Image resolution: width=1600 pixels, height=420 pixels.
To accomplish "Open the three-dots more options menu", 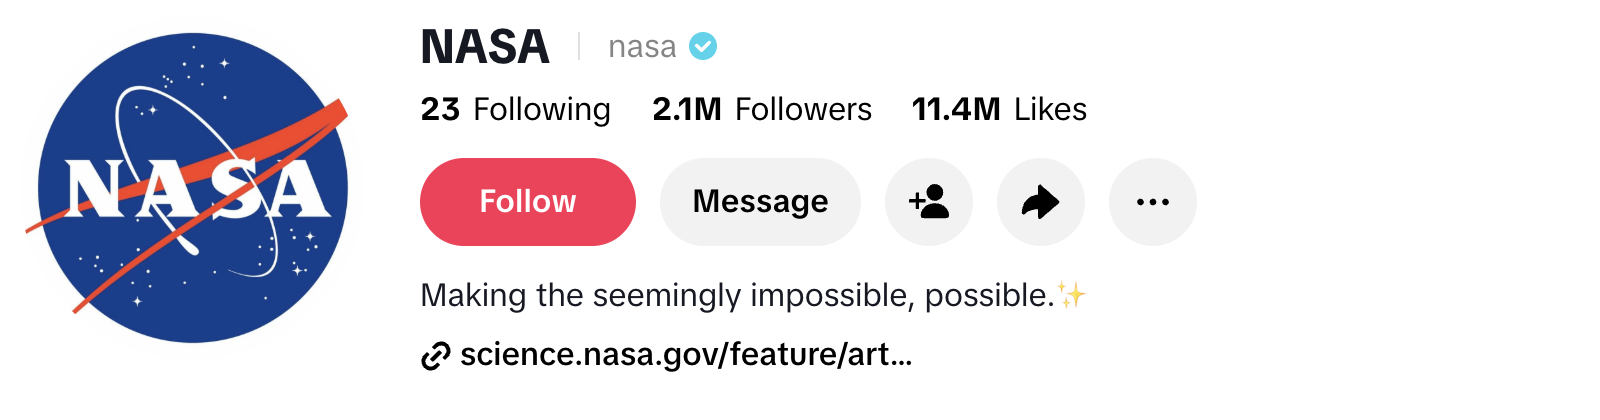I will [x=1153, y=202].
